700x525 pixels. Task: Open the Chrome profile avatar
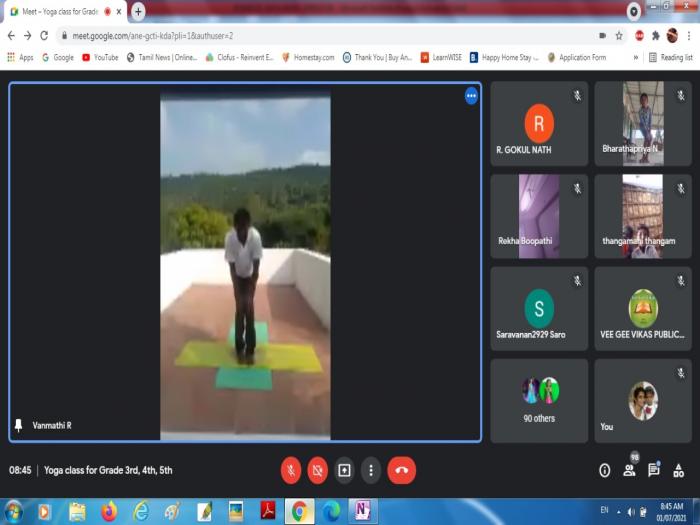(672, 36)
